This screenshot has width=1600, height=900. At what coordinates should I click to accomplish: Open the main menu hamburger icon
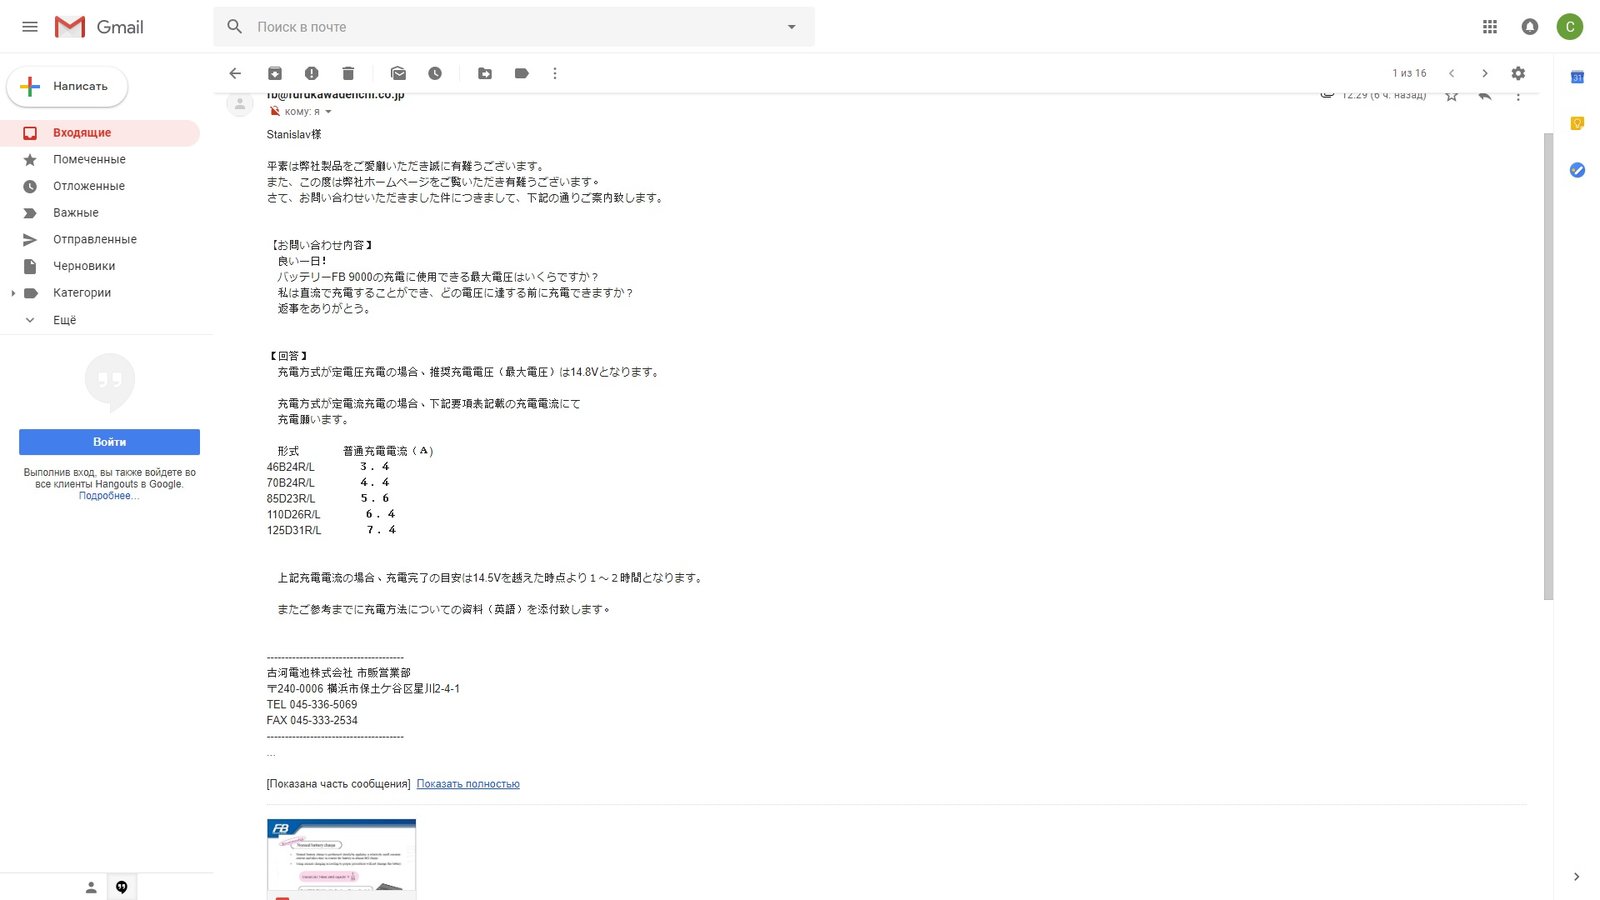30,27
